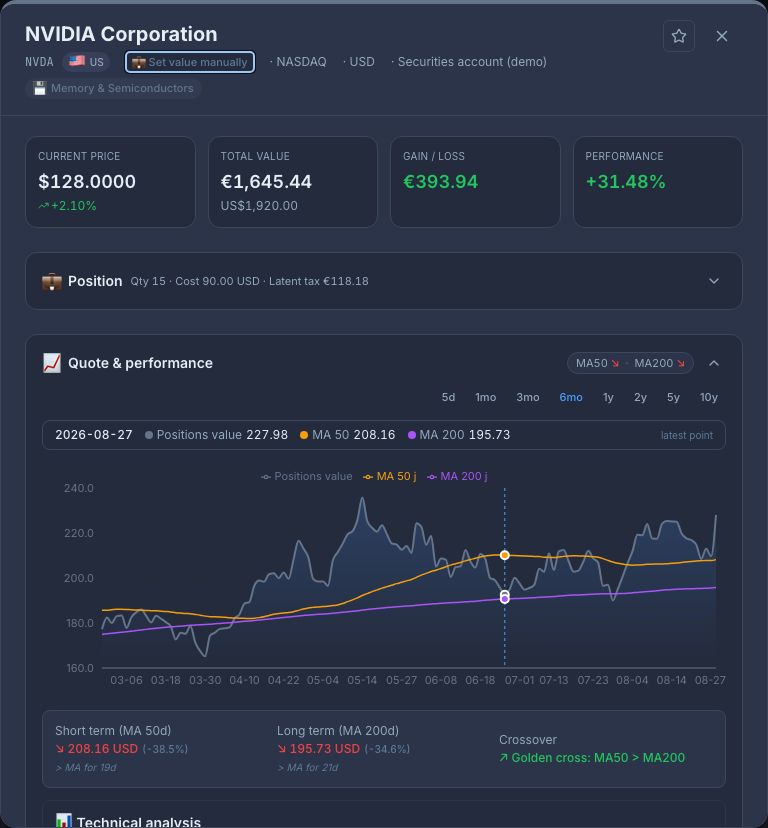Click the purple MA 200 dot in info bar
The image size is (768, 828).
(412, 435)
